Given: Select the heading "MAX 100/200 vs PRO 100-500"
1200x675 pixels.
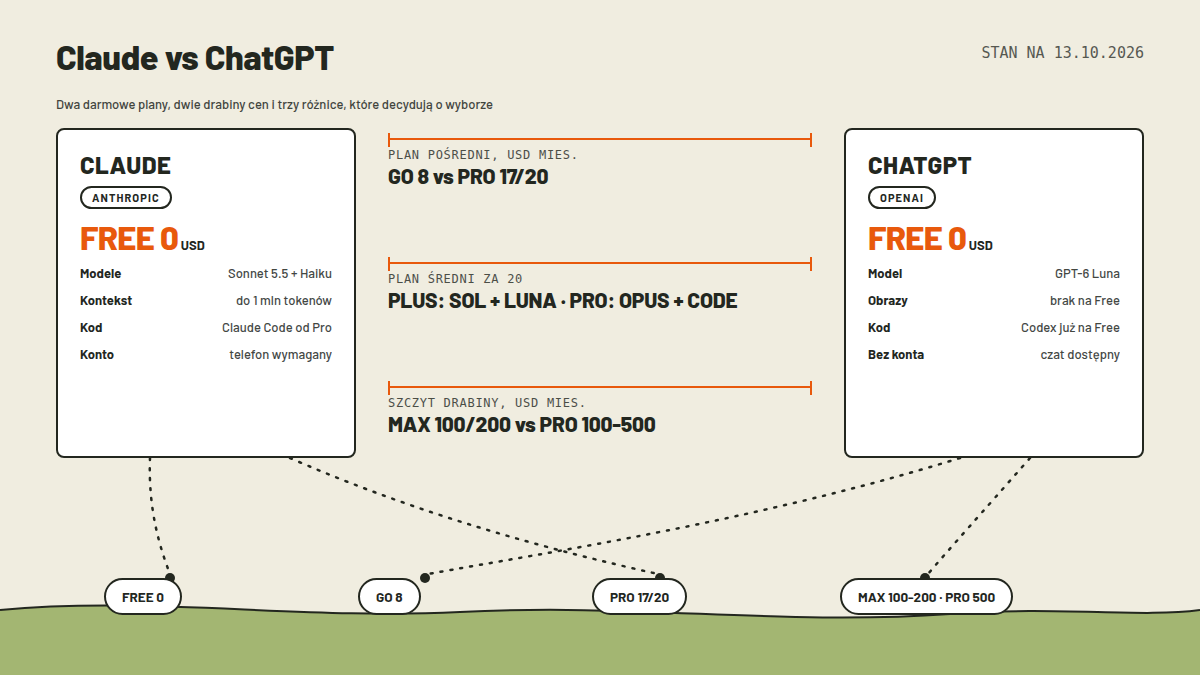Looking at the screenshot, I should point(522,425).
